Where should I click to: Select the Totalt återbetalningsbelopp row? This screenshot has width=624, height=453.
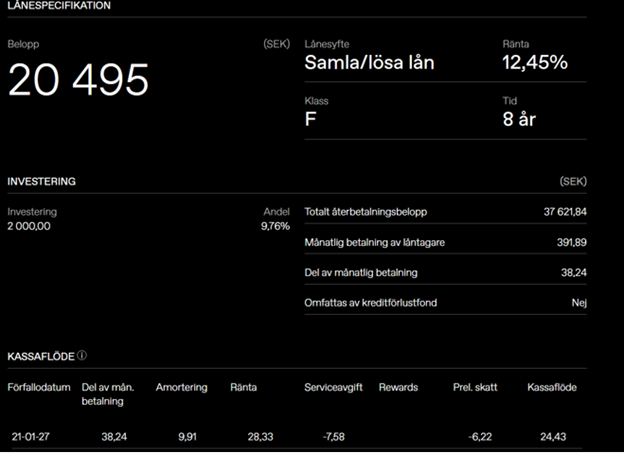(445, 213)
